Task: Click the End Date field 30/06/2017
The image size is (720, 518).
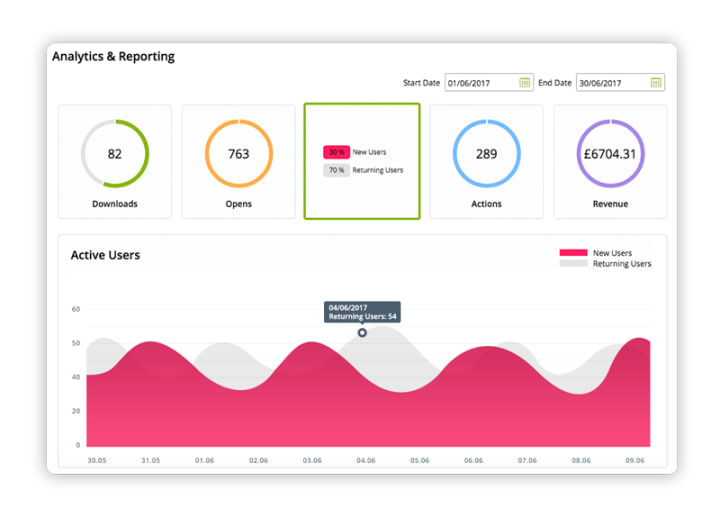Action: coord(620,83)
